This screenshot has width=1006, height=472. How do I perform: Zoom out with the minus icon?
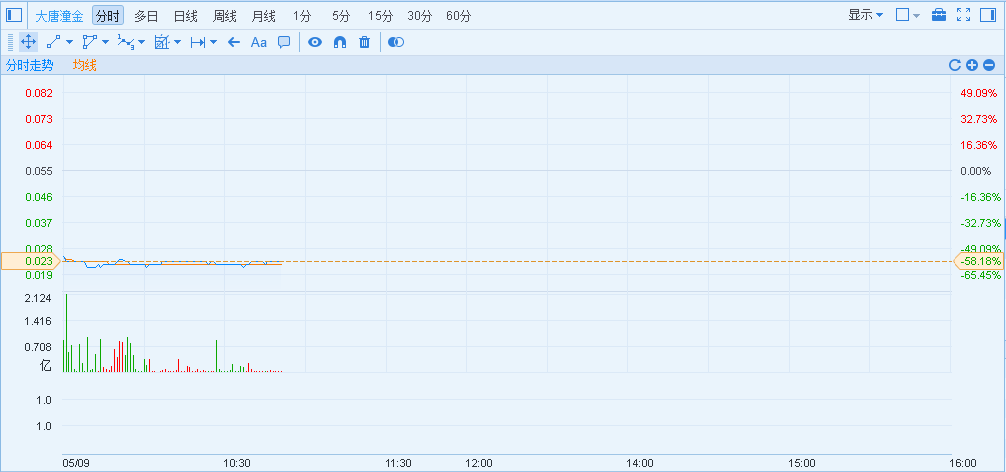coord(989,65)
